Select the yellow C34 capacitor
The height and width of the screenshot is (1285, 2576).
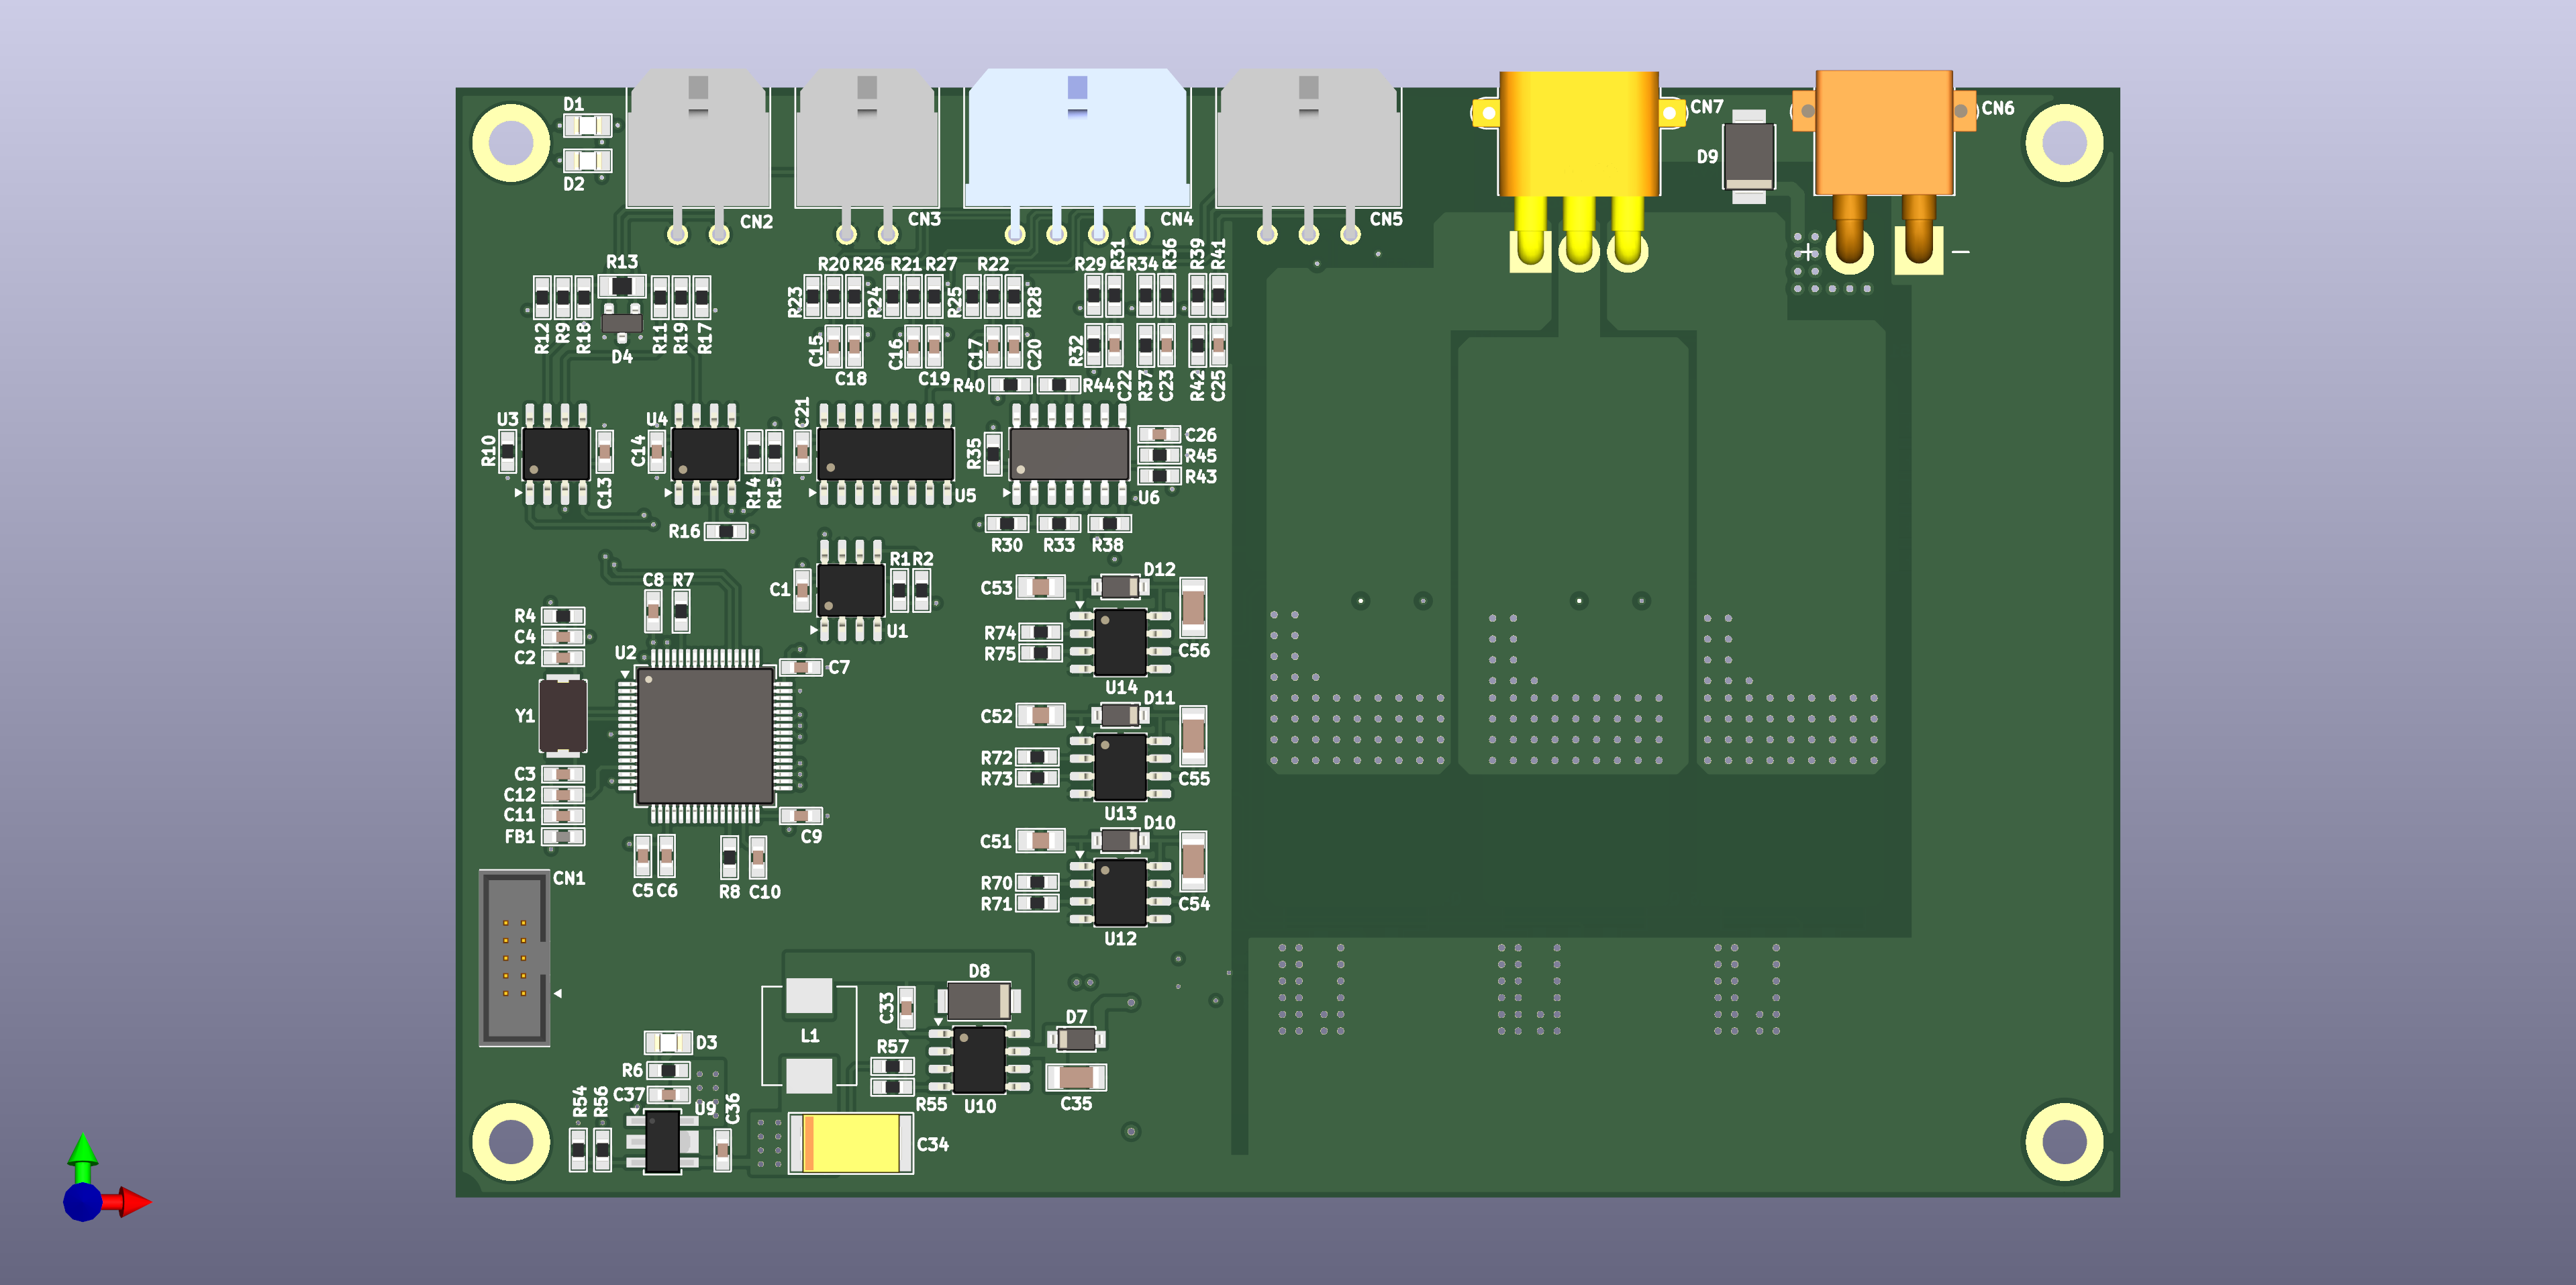click(x=851, y=1143)
